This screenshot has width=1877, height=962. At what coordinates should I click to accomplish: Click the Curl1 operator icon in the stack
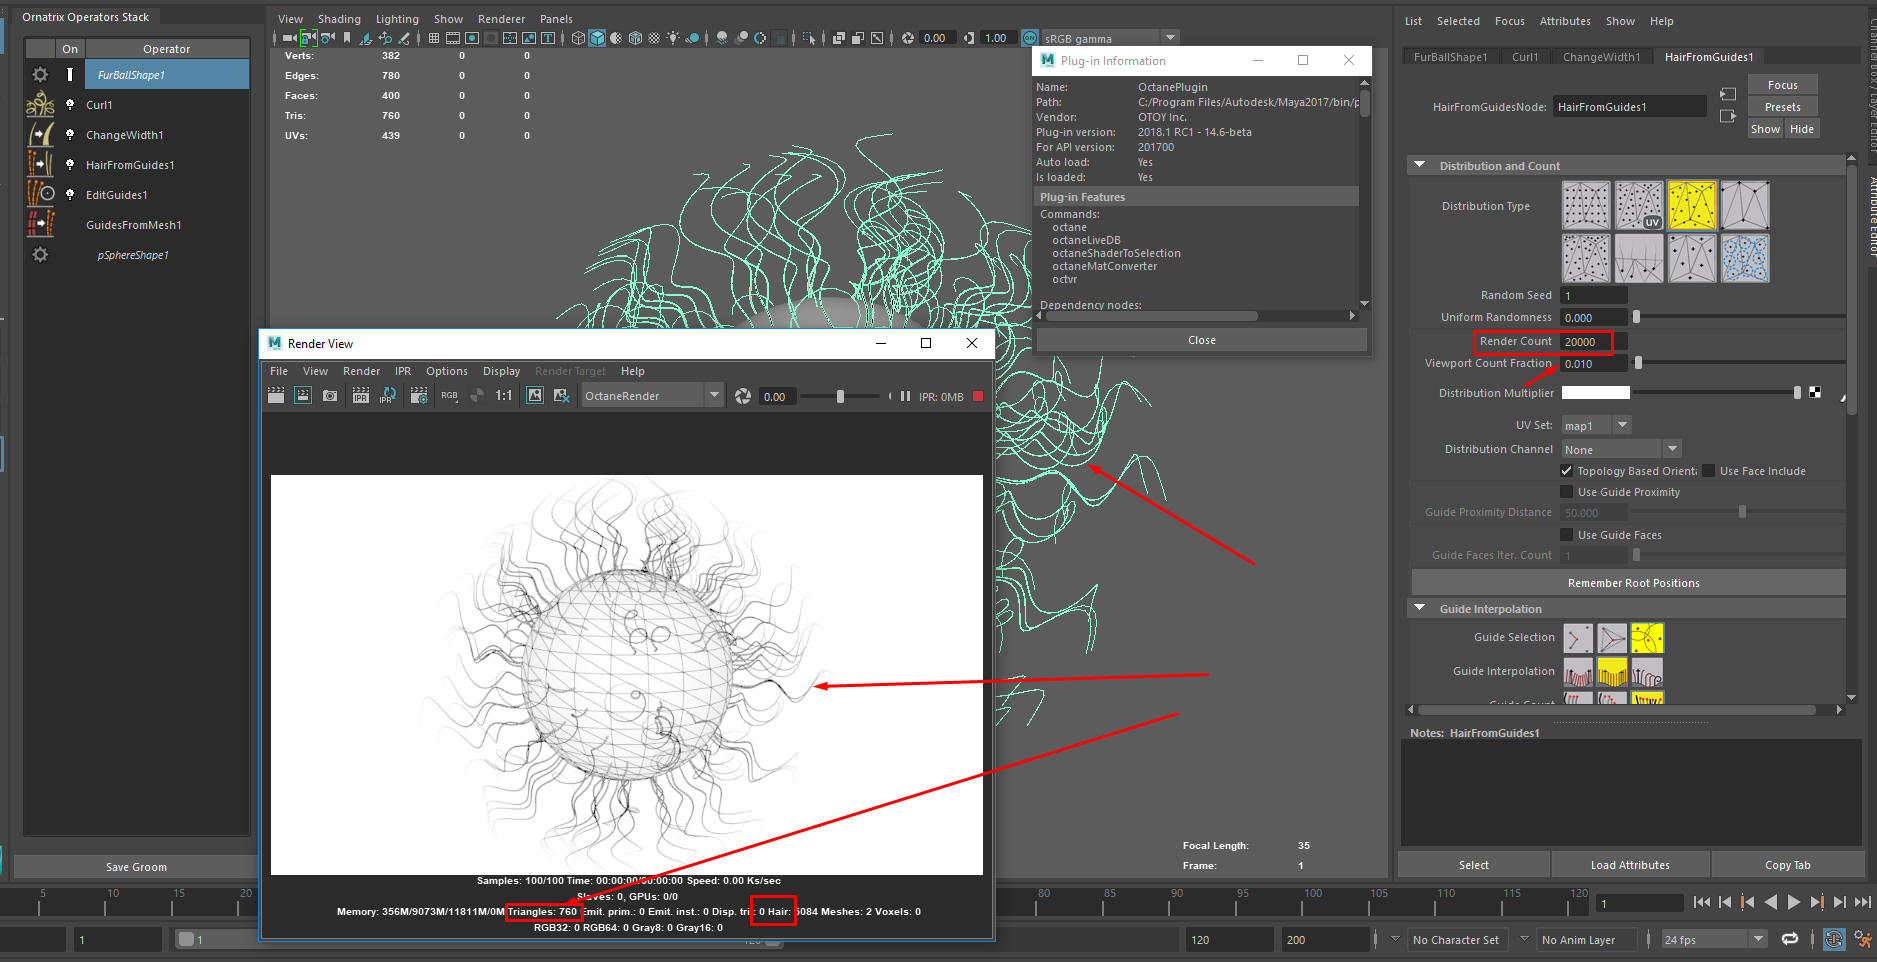point(40,104)
